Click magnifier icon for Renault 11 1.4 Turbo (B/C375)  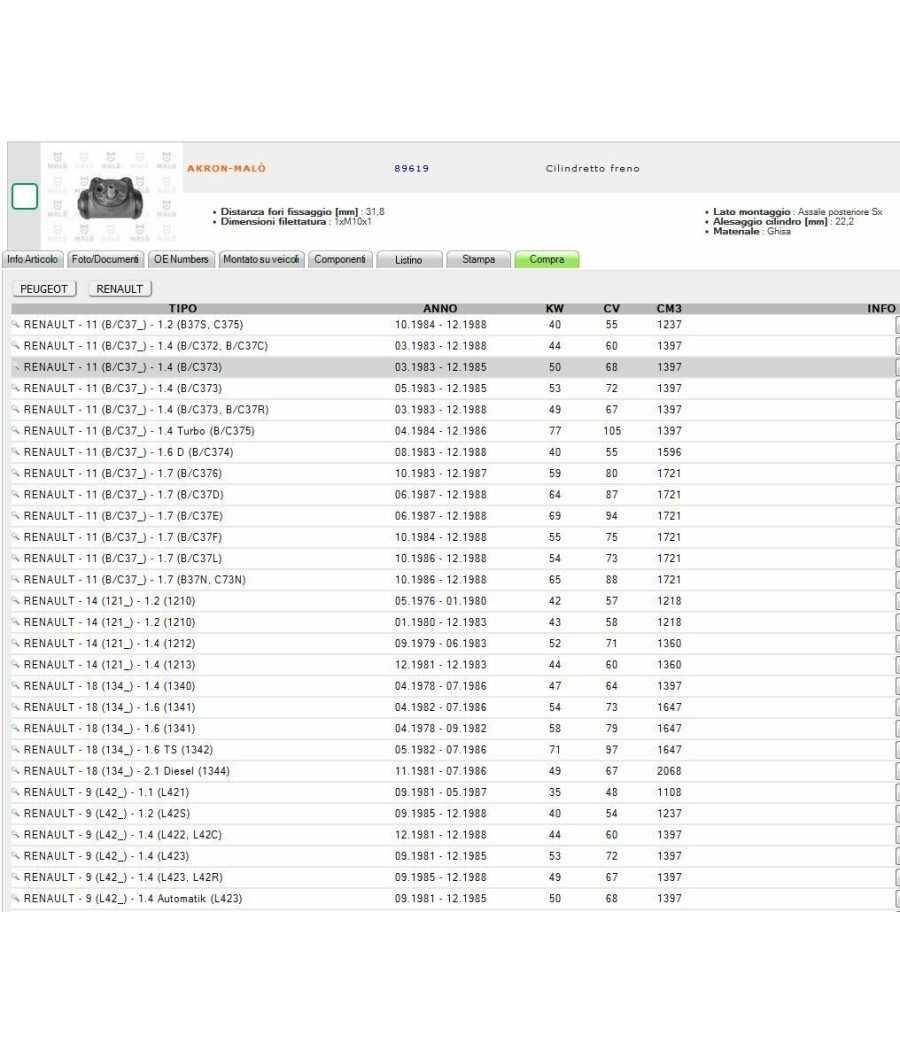click(15, 431)
